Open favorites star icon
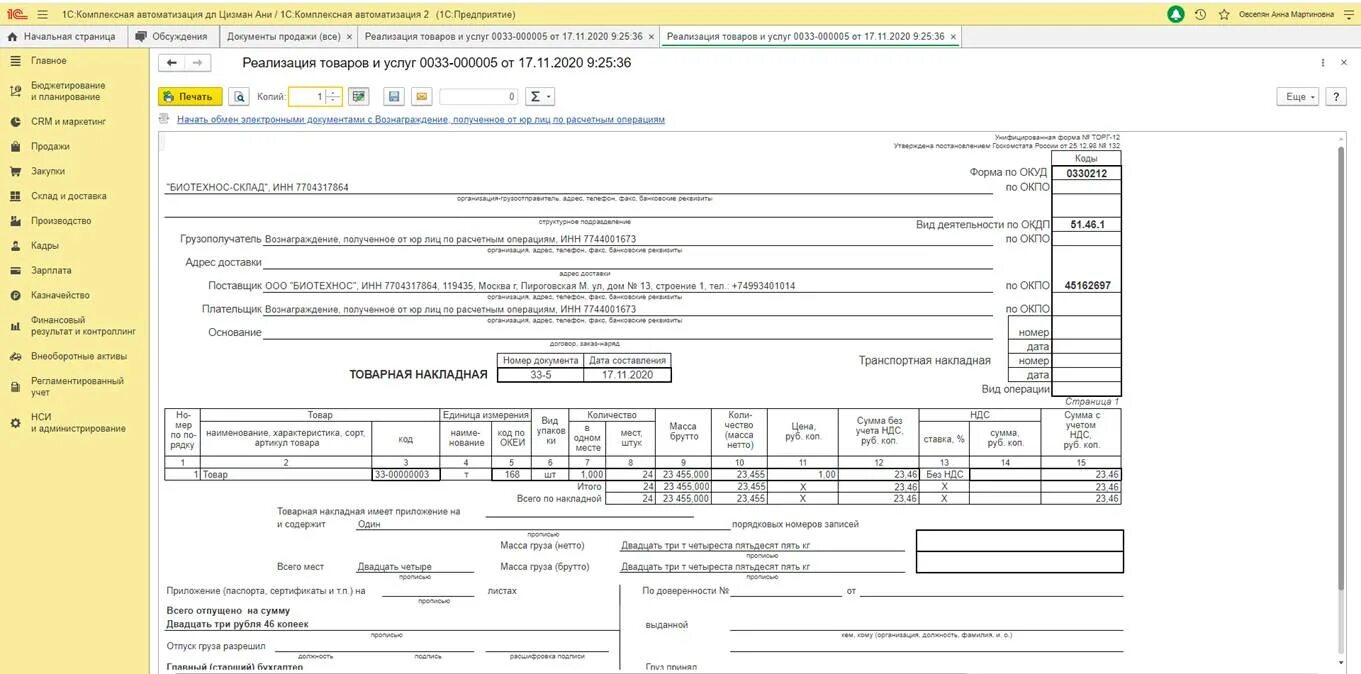Screen dimensions: 1361x674 click(x=1224, y=15)
